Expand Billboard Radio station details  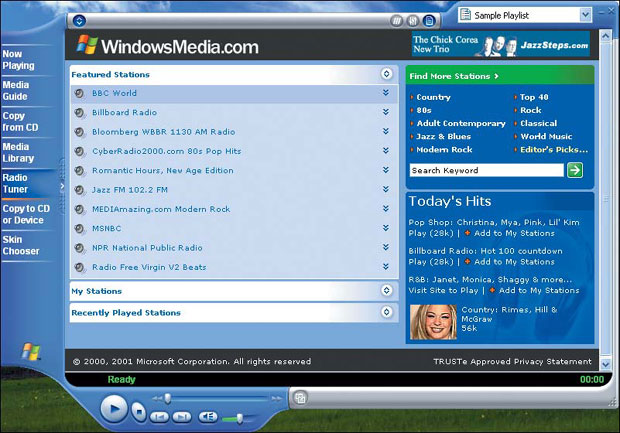coord(386,112)
